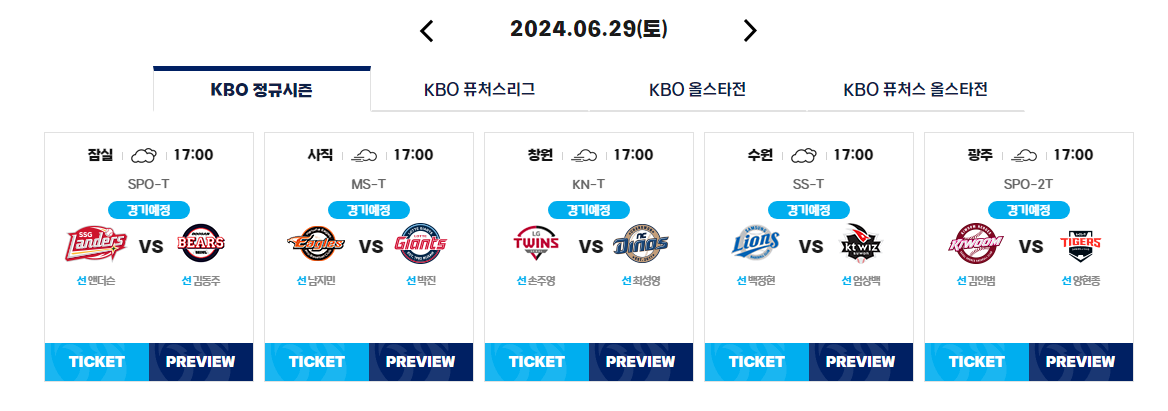The width and height of the screenshot is (1168, 411).
Task: Select the Samsung Lions logo
Action: pyautogui.click(x=755, y=243)
